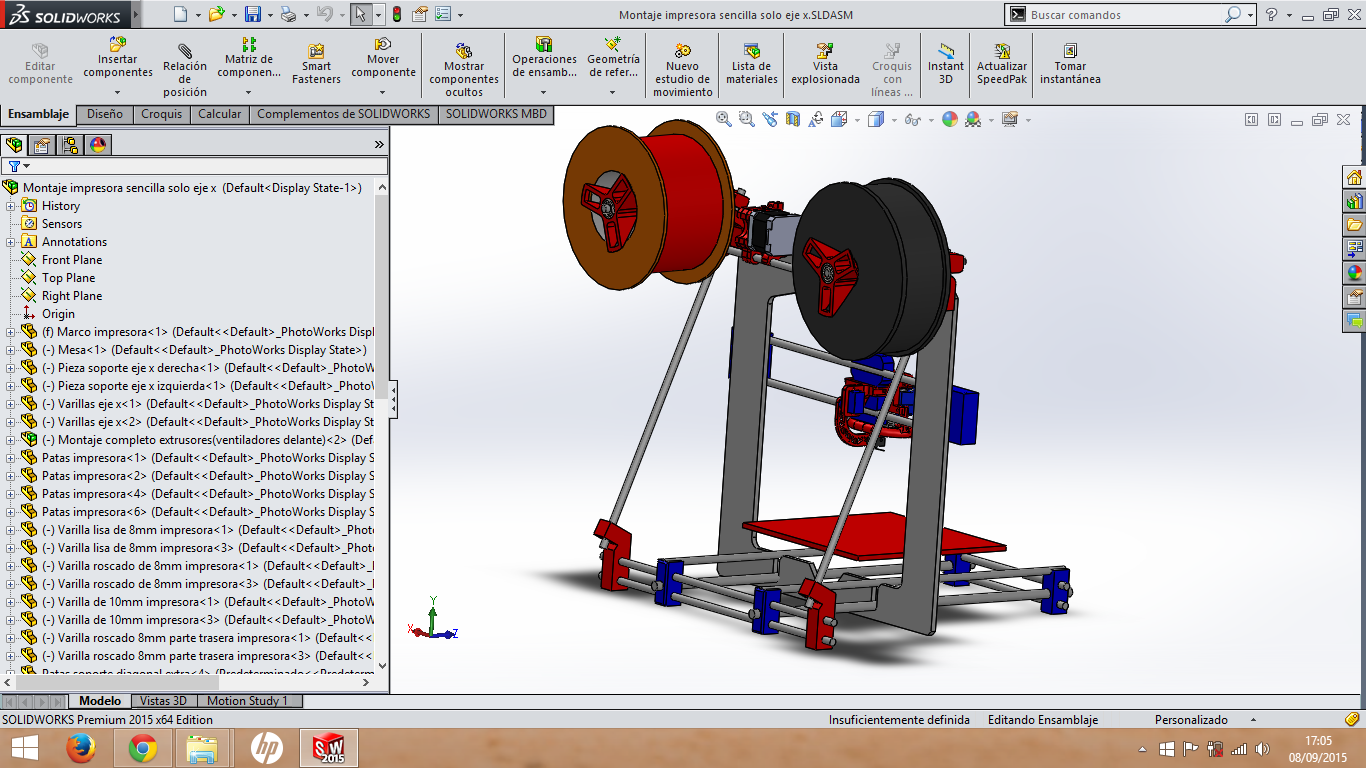
Task: Open View Palette icon in task pane
Action: pyautogui.click(x=1354, y=248)
